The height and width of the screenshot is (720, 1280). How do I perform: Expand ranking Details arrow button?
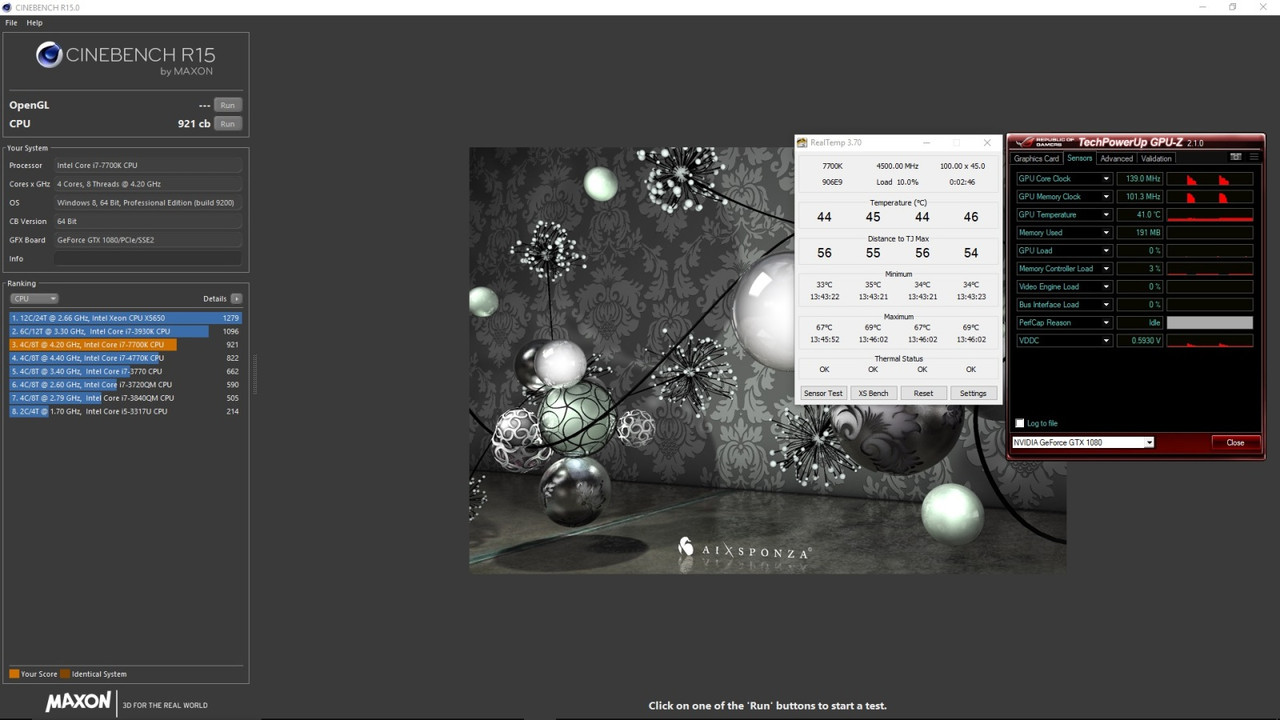(x=236, y=299)
